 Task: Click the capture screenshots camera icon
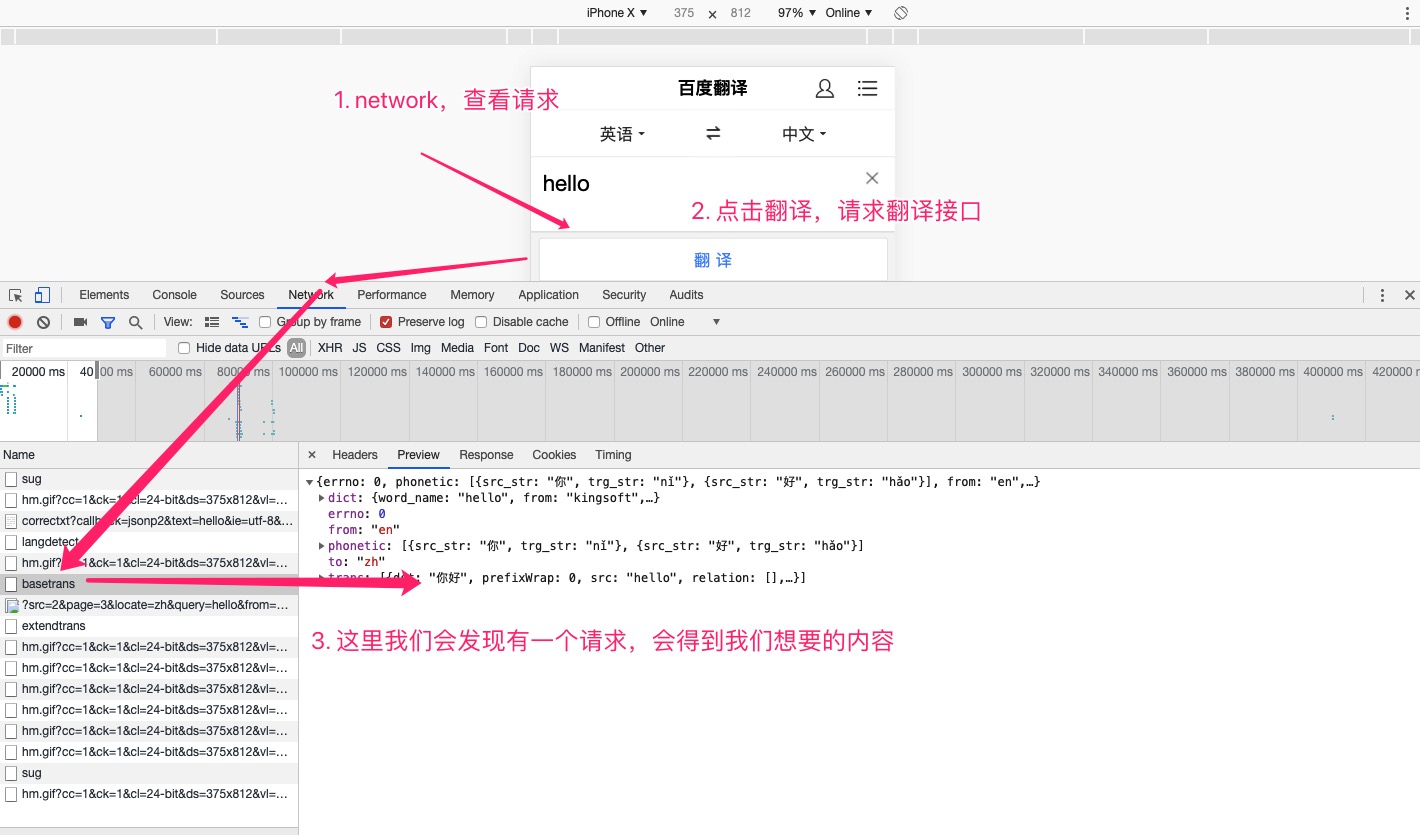click(80, 322)
